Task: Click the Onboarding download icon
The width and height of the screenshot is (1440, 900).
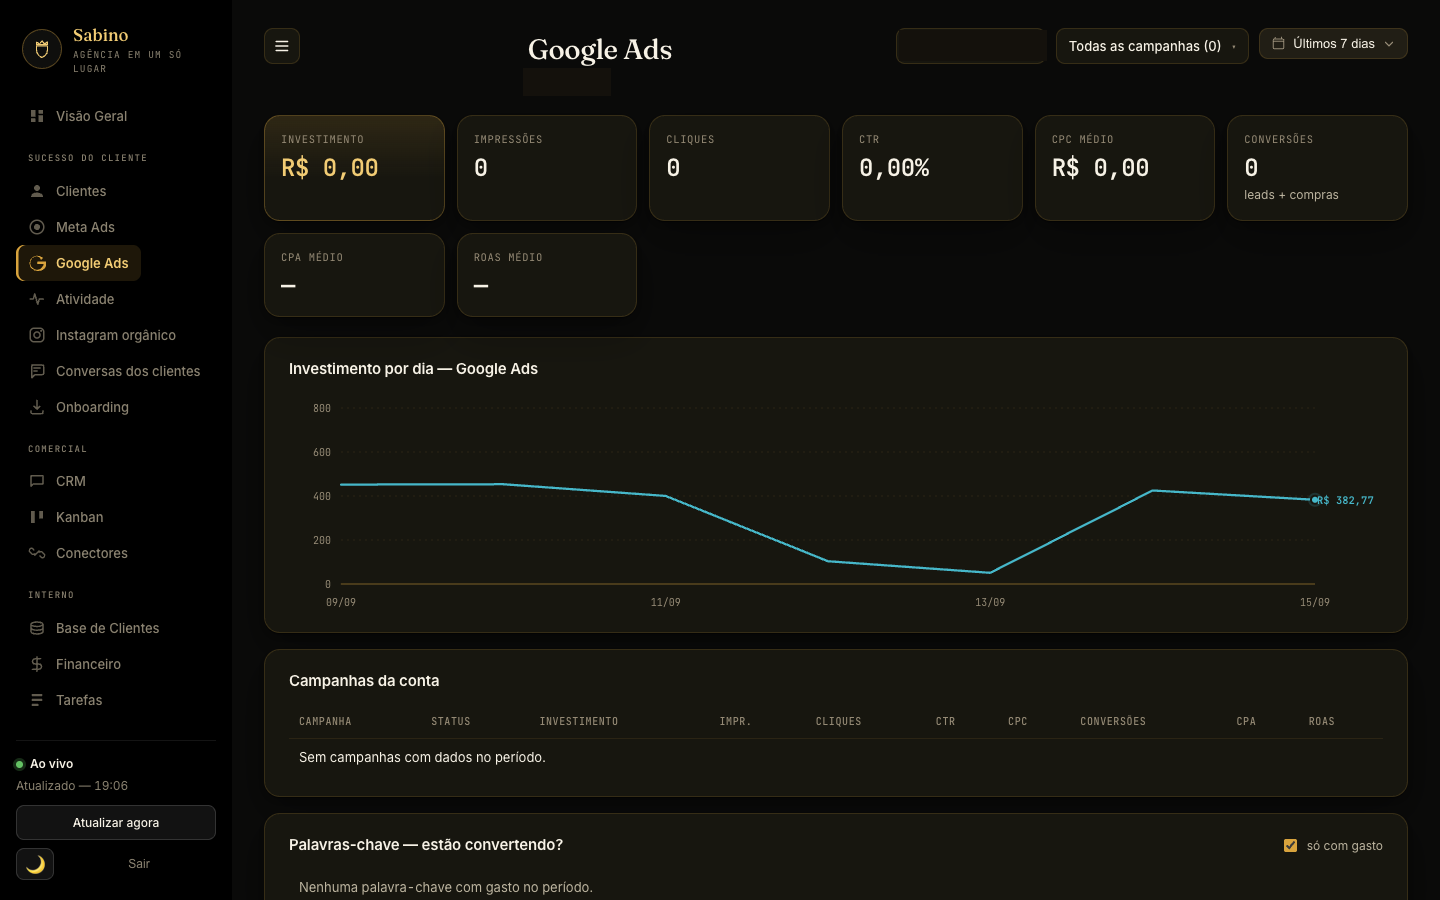Action: click(37, 407)
